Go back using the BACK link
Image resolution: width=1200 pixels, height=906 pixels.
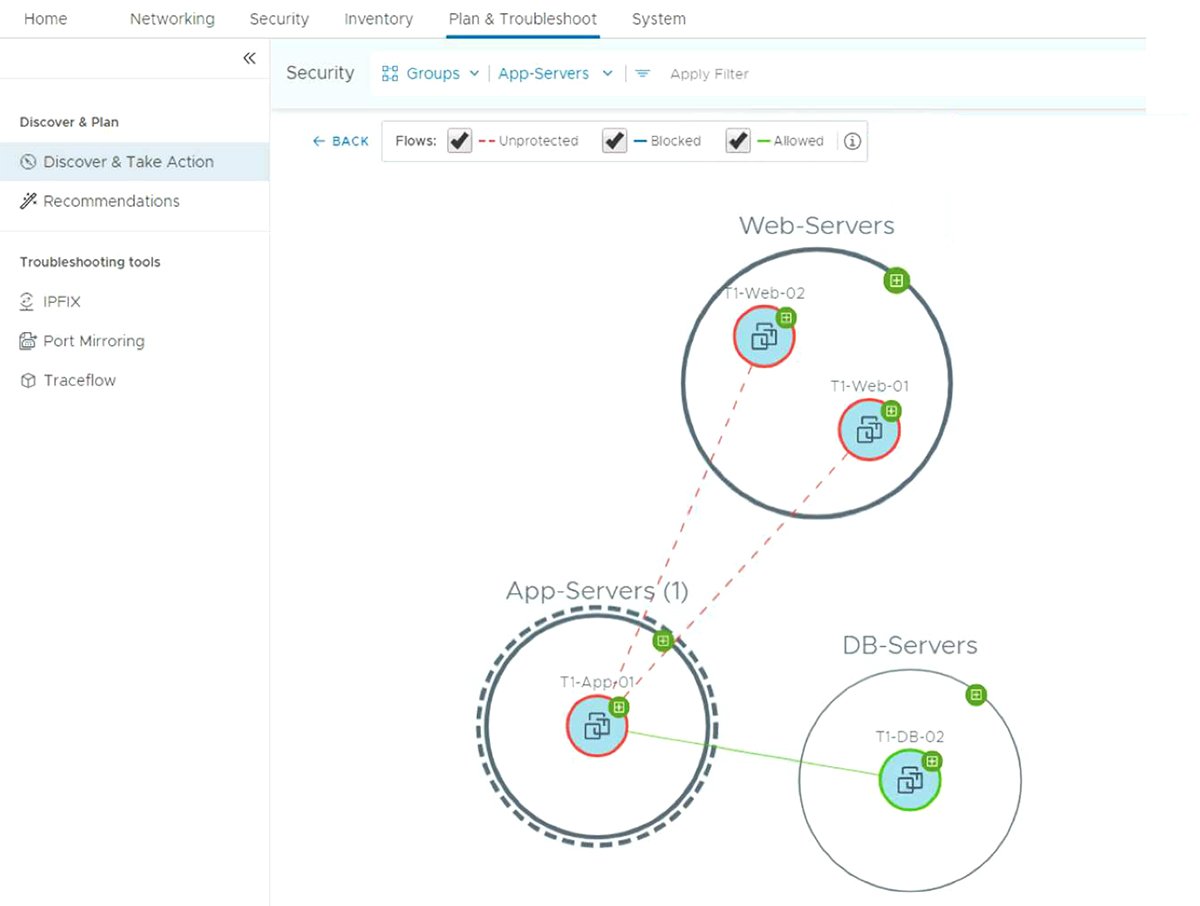[x=341, y=141]
